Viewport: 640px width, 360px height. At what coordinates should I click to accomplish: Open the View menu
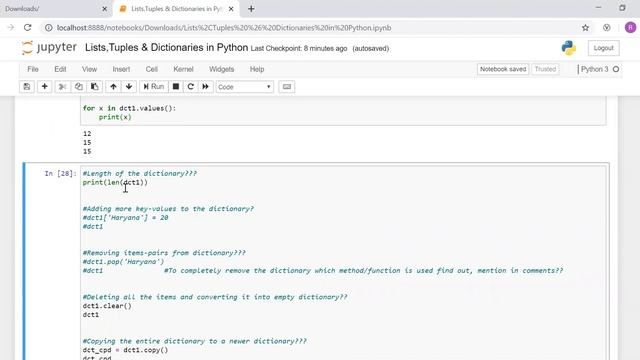click(89, 69)
